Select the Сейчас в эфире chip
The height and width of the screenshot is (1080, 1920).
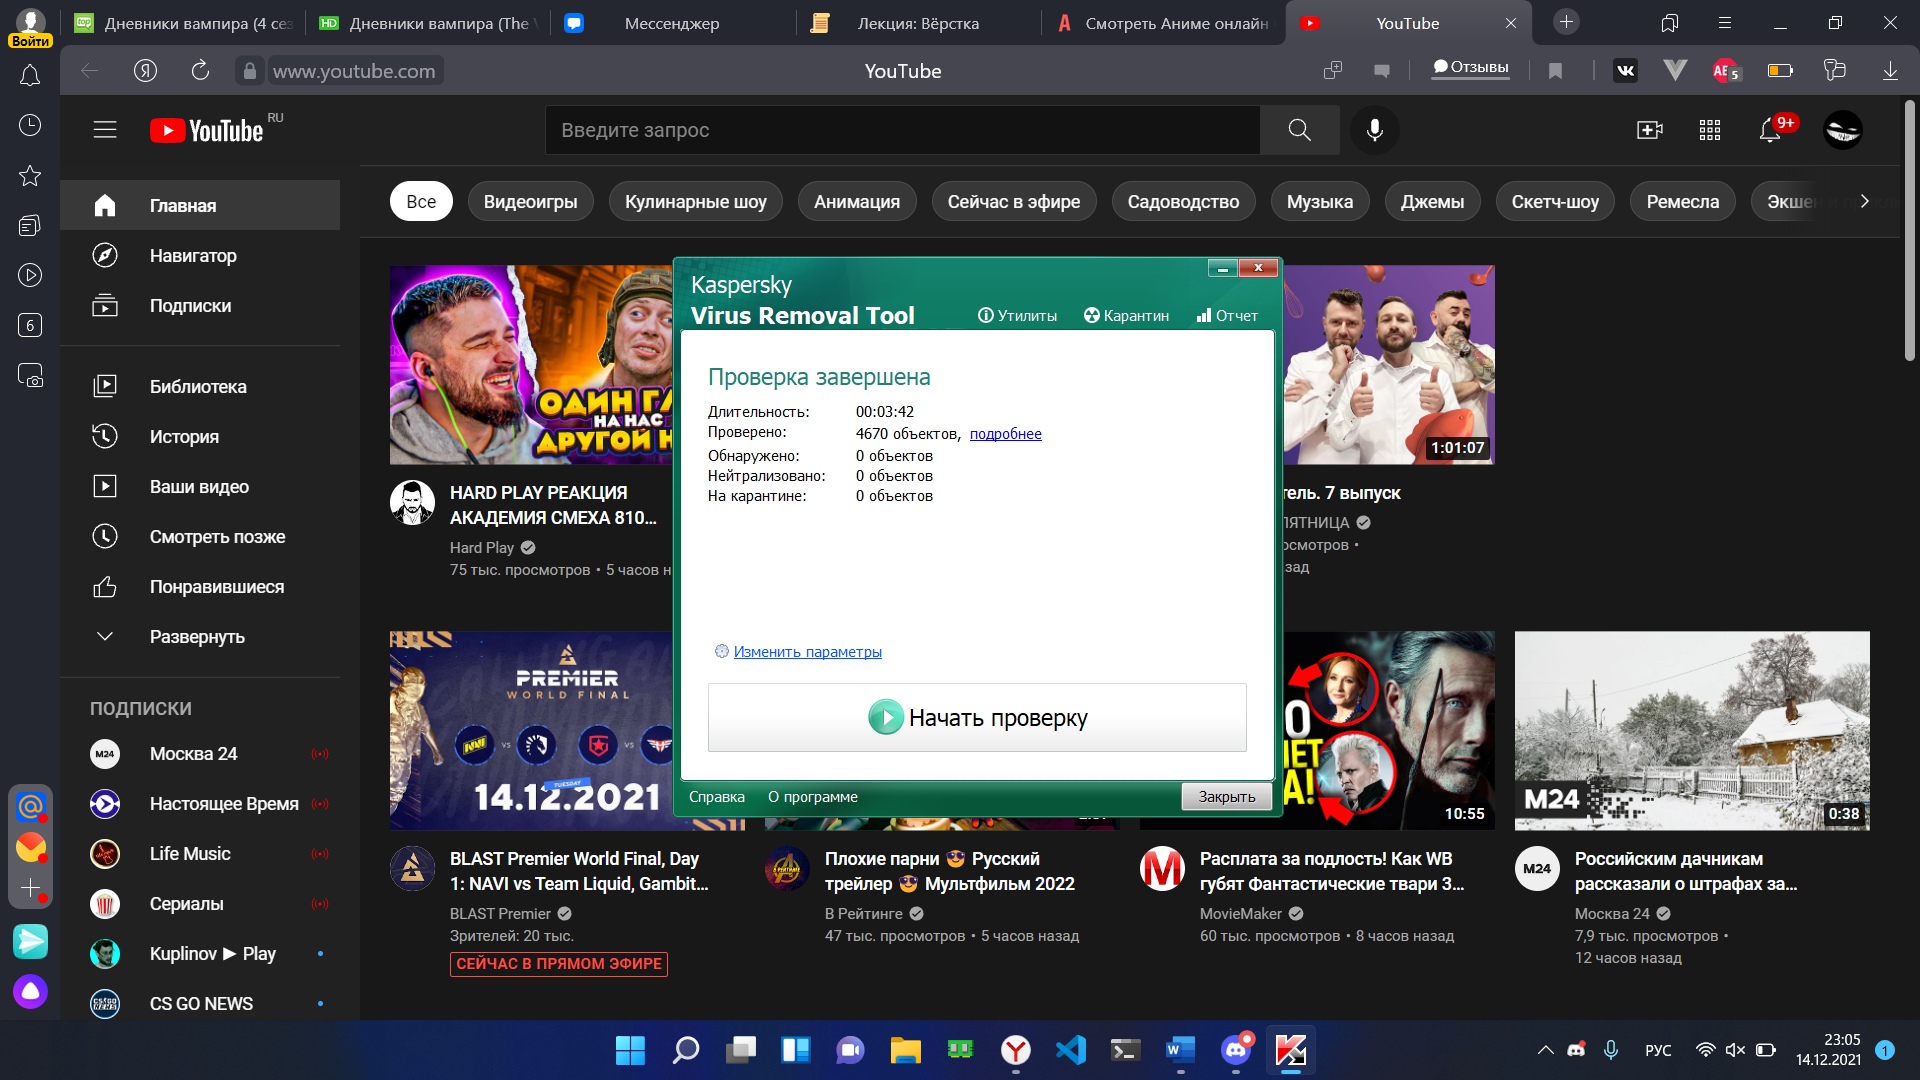(x=1013, y=202)
